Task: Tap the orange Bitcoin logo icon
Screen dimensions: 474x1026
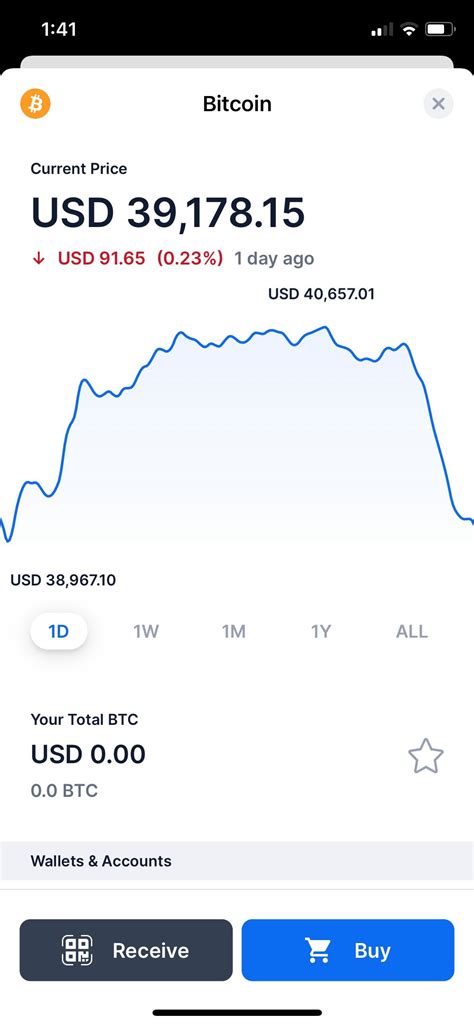Action: pyautogui.click(x=35, y=103)
